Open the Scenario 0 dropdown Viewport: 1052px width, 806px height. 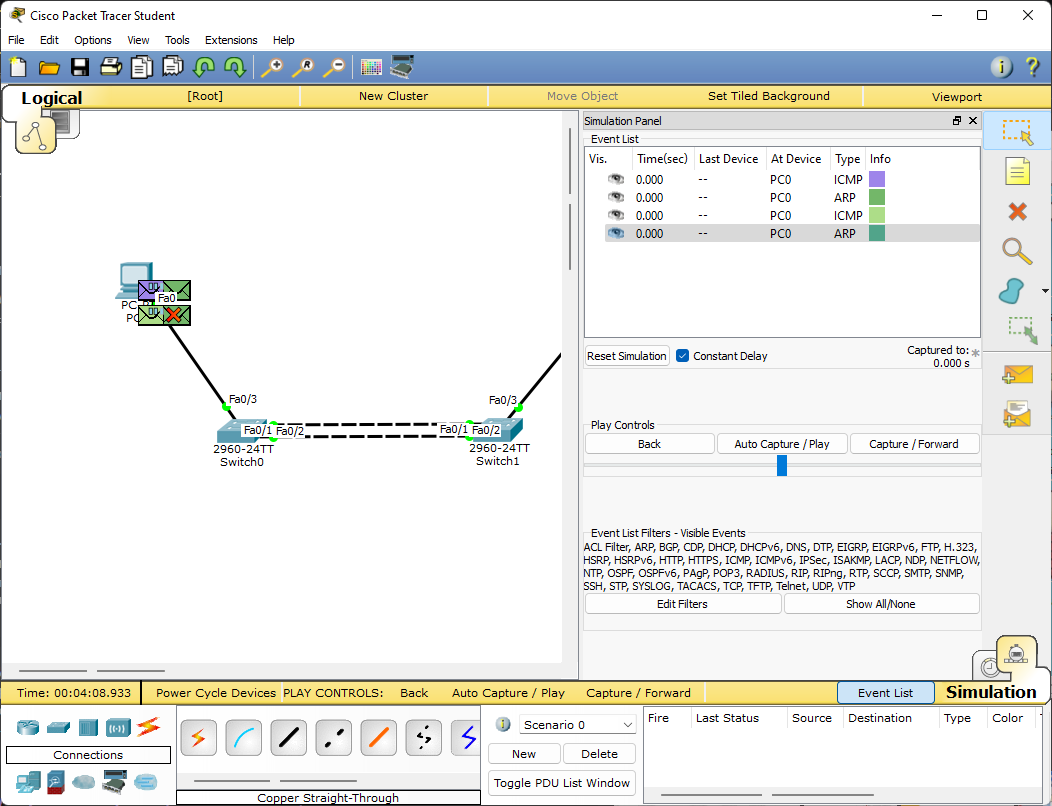click(577, 725)
